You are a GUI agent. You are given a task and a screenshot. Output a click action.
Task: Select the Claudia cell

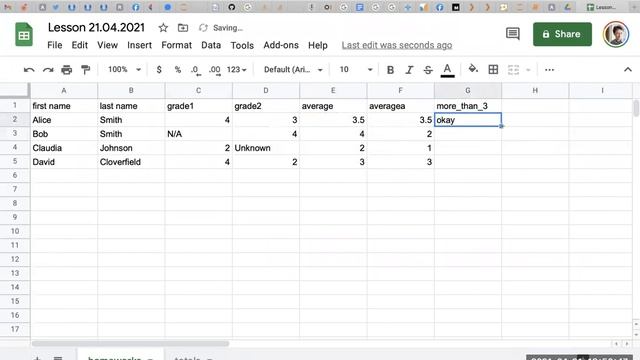[x=64, y=148]
